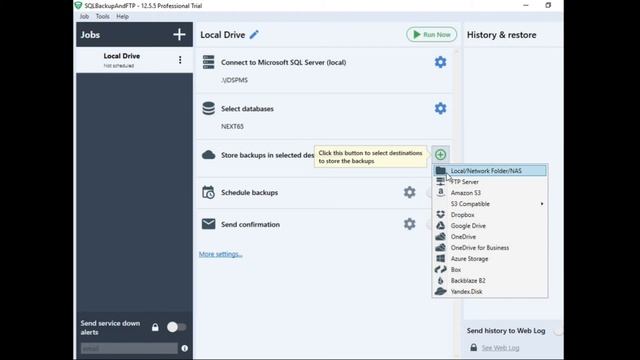This screenshot has height=360, width=640.
Task: Click the schedule calendar icon
Action: tap(209, 192)
